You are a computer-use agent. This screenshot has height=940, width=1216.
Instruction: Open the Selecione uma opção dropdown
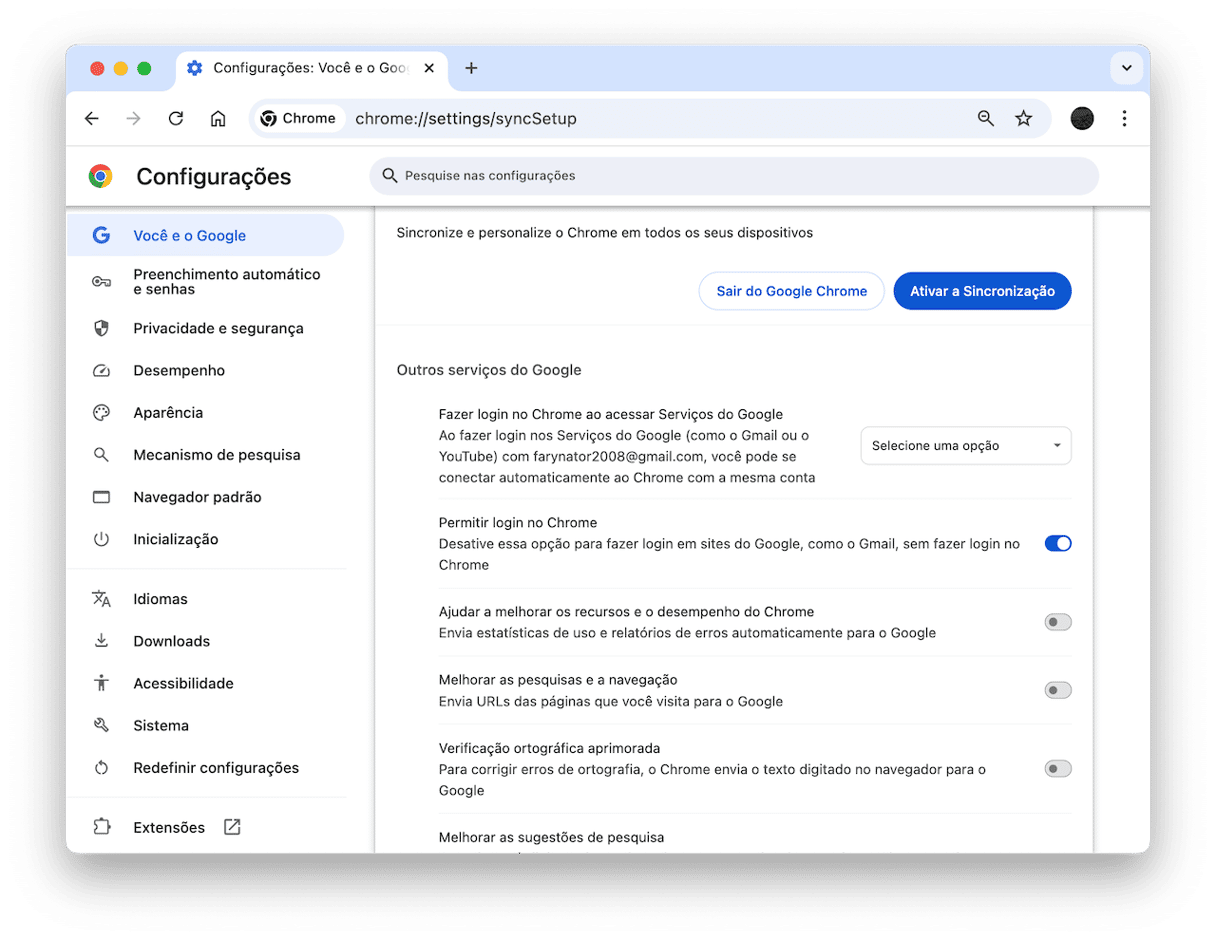(x=965, y=446)
